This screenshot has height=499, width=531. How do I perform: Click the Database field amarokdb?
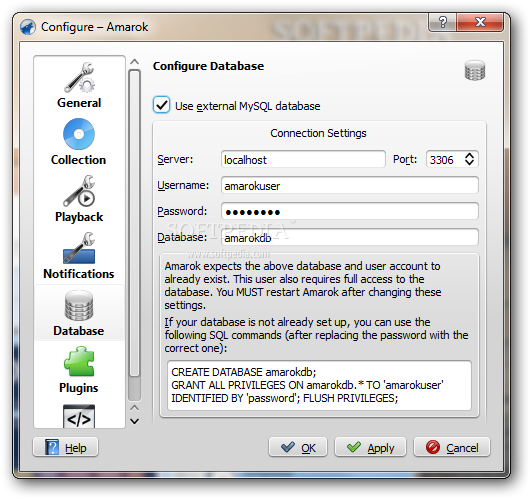click(x=349, y=237)
